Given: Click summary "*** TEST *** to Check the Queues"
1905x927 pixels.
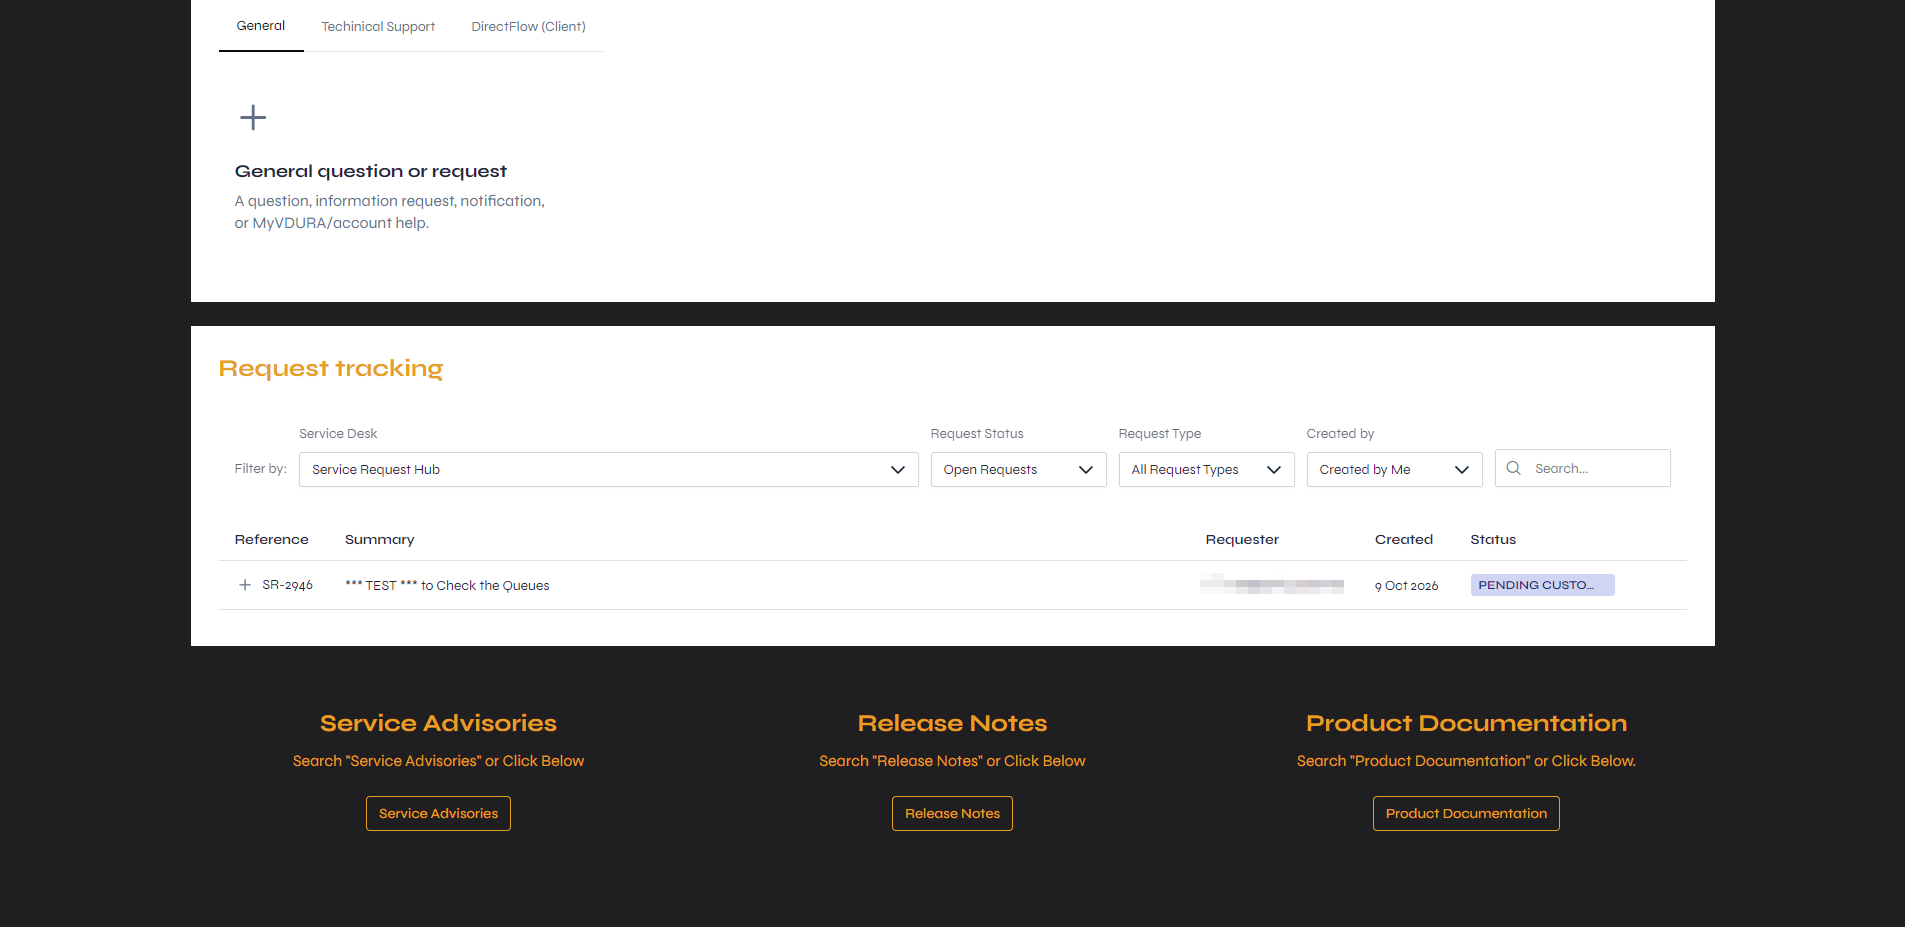Looking at the screenshot, I should 447,585.
